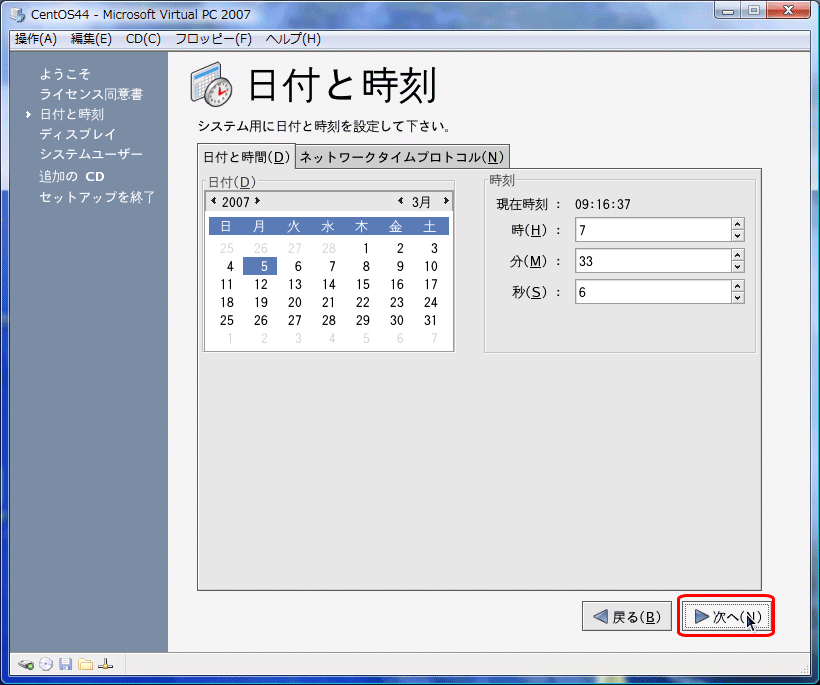Click the floppy disk status icon
Screen dimensions: 820x685
point(65,665)
